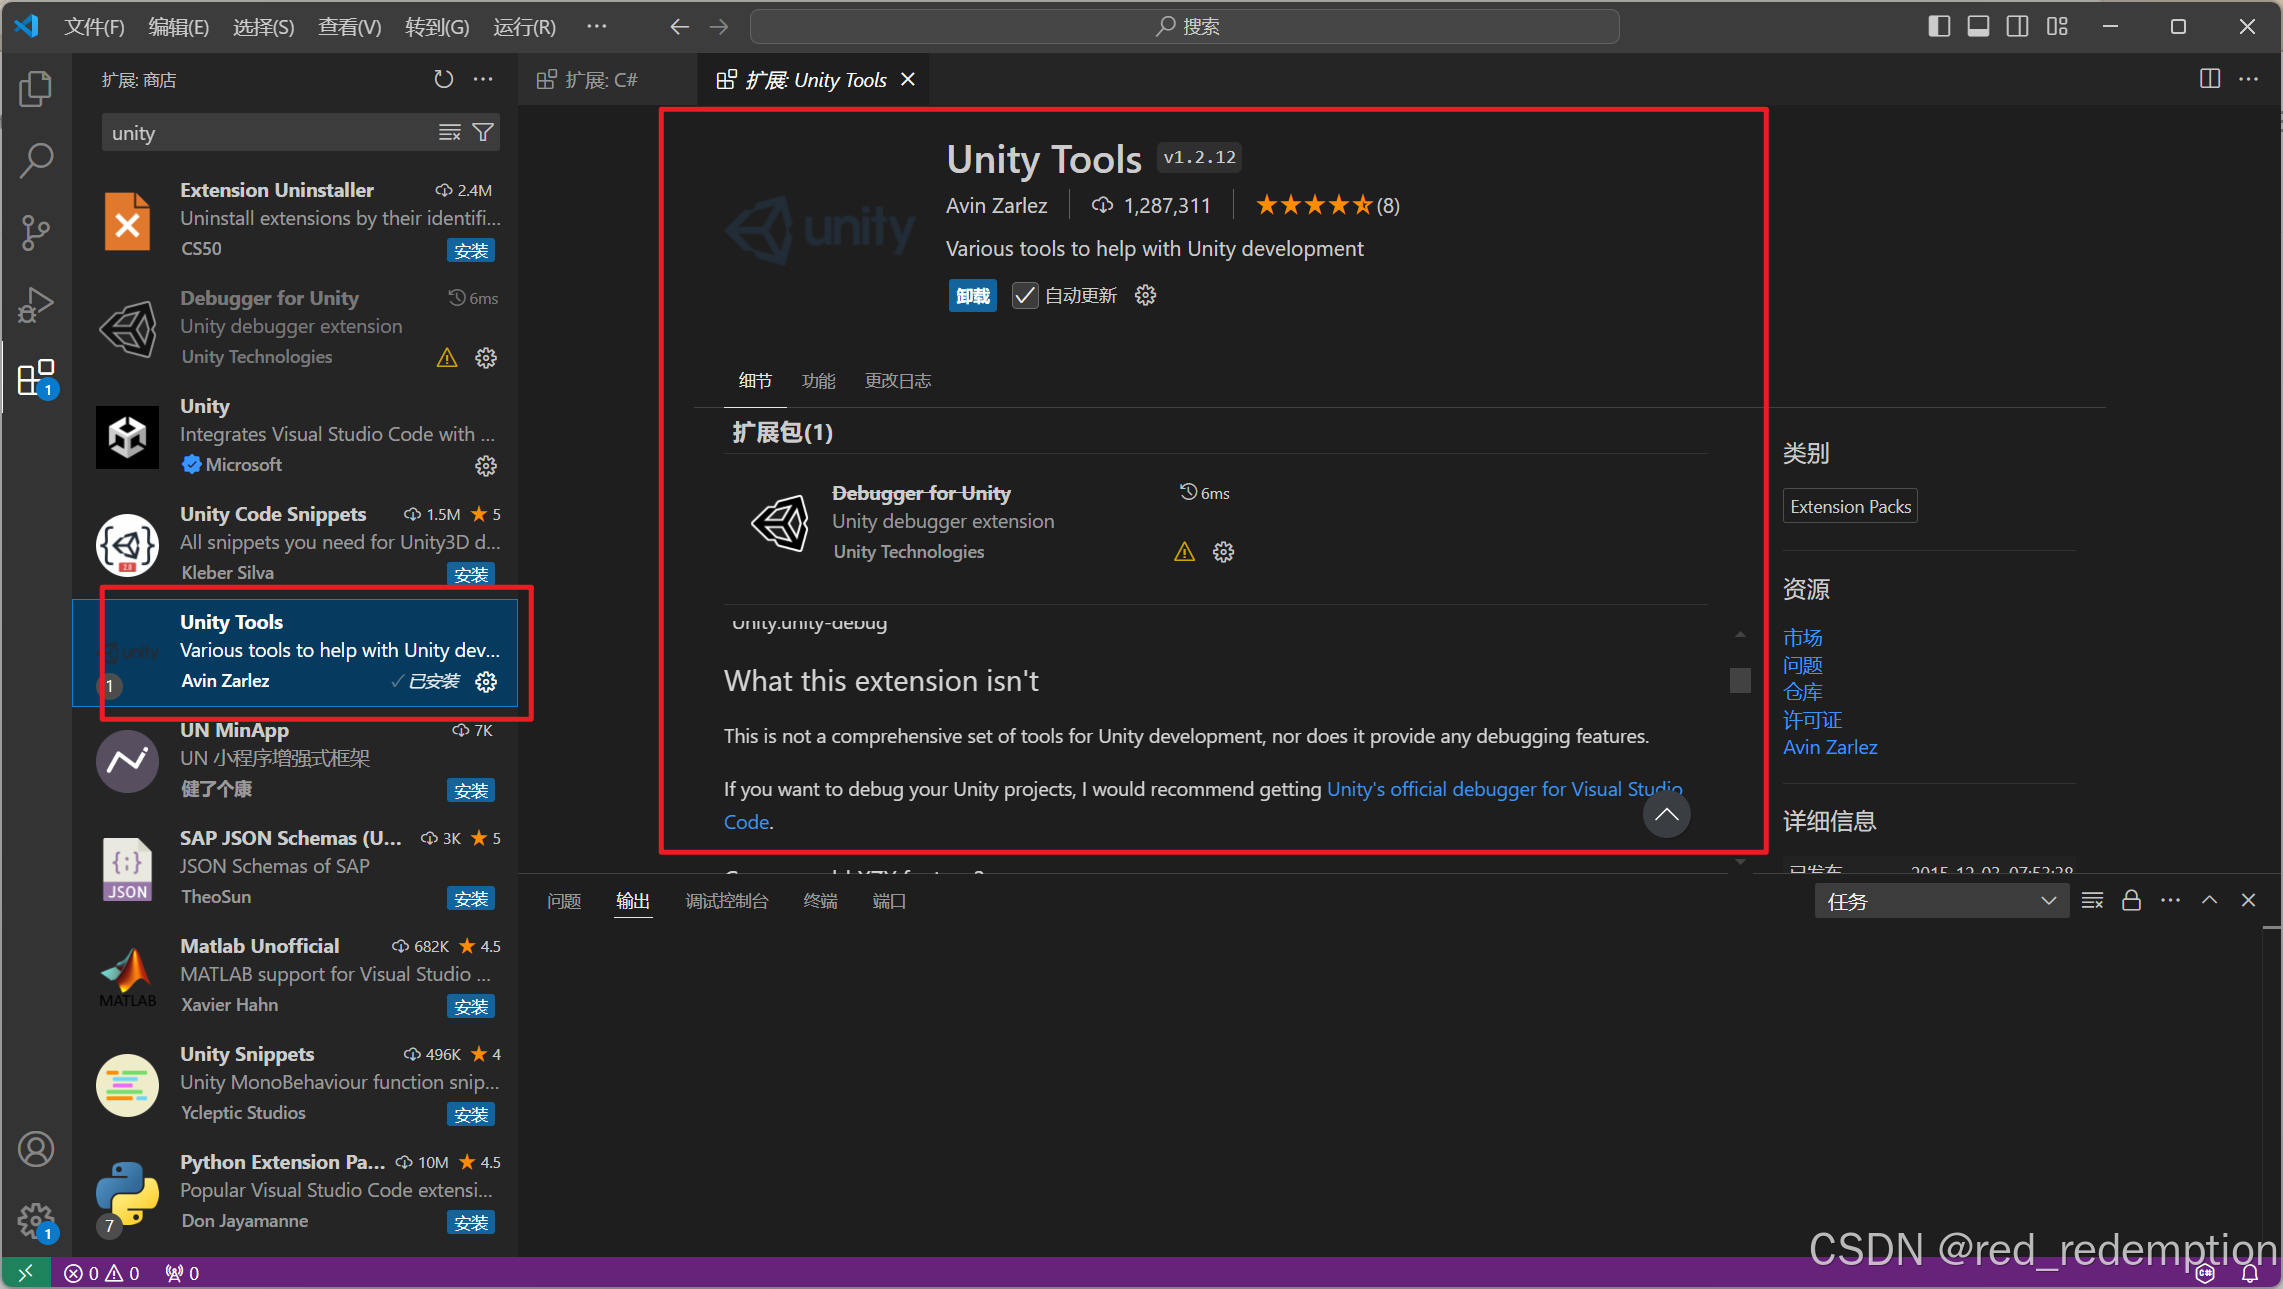Open the Repository resource link
The height and width of the screenshot is (1289, 2283).
click(x=1802, y=692)
